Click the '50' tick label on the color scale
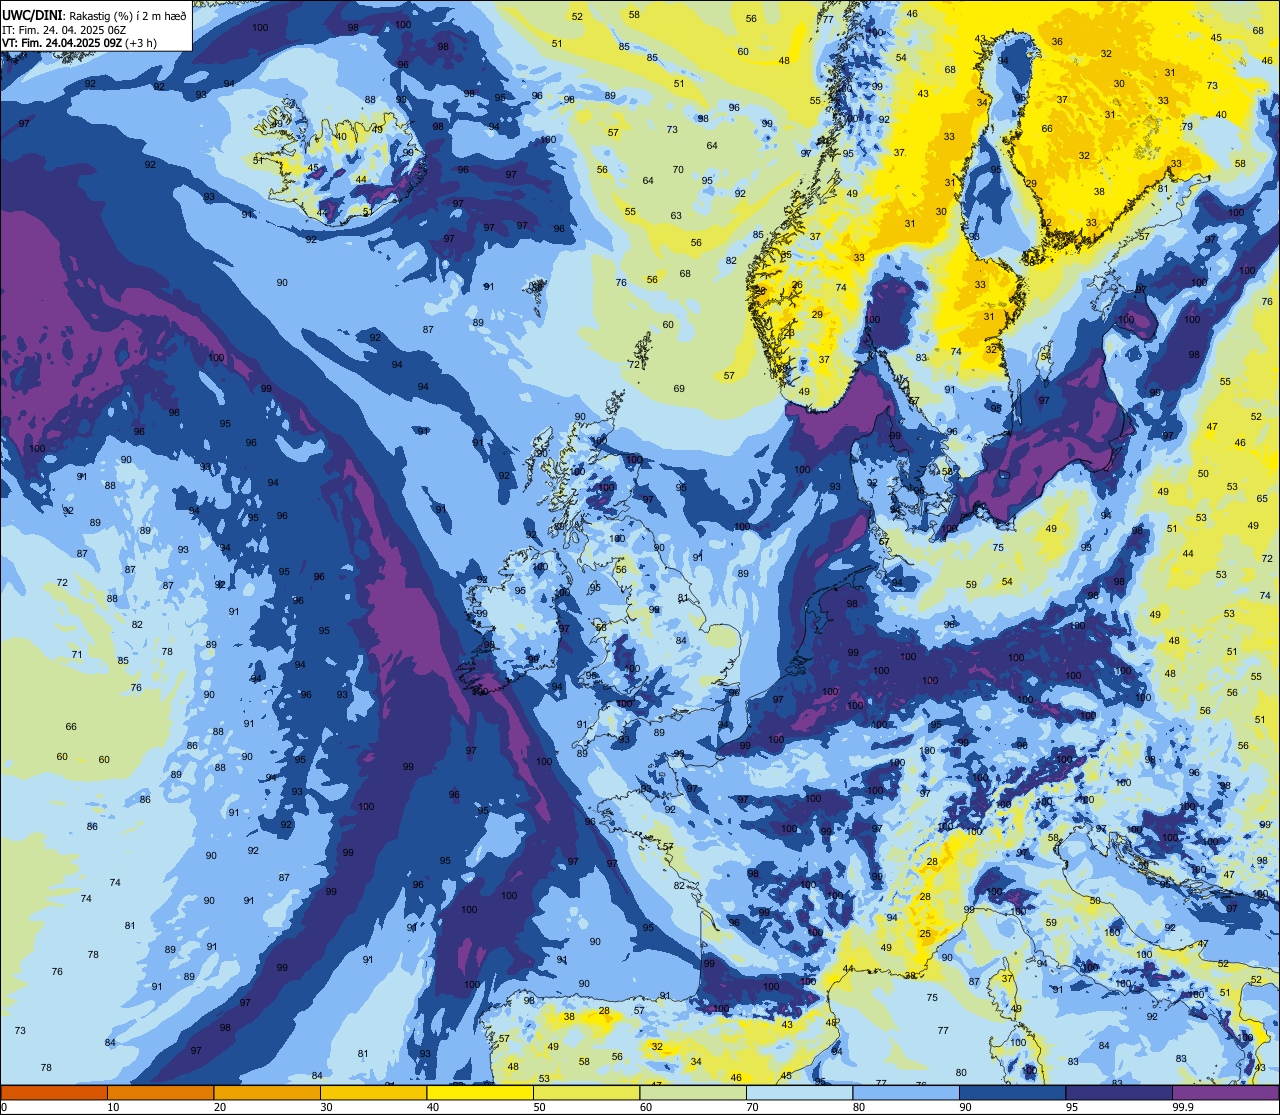Viewport: 1280px width, 1115px height. (x=539, y=1107)
